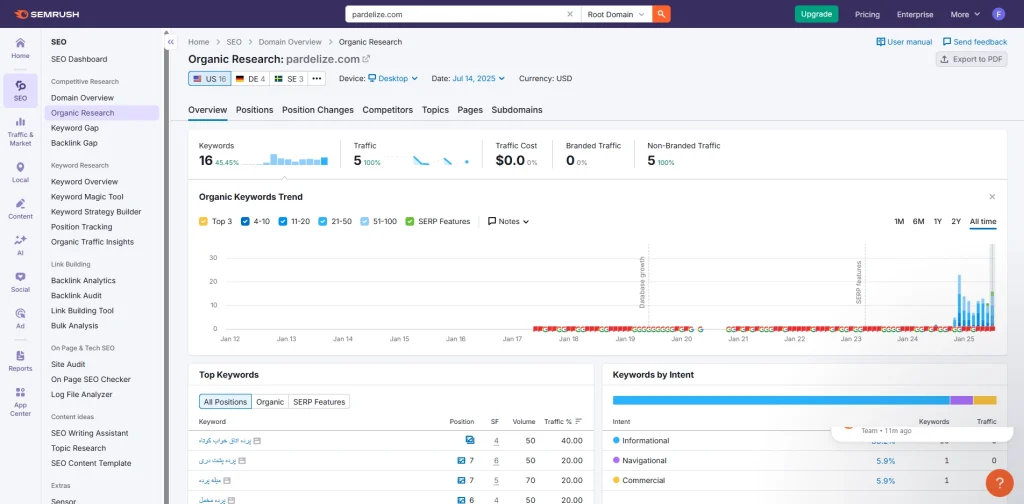The width and height of the screenshot is (1024, 504).
Task: Click Send feedback link
Action: (x=975, y=42)
